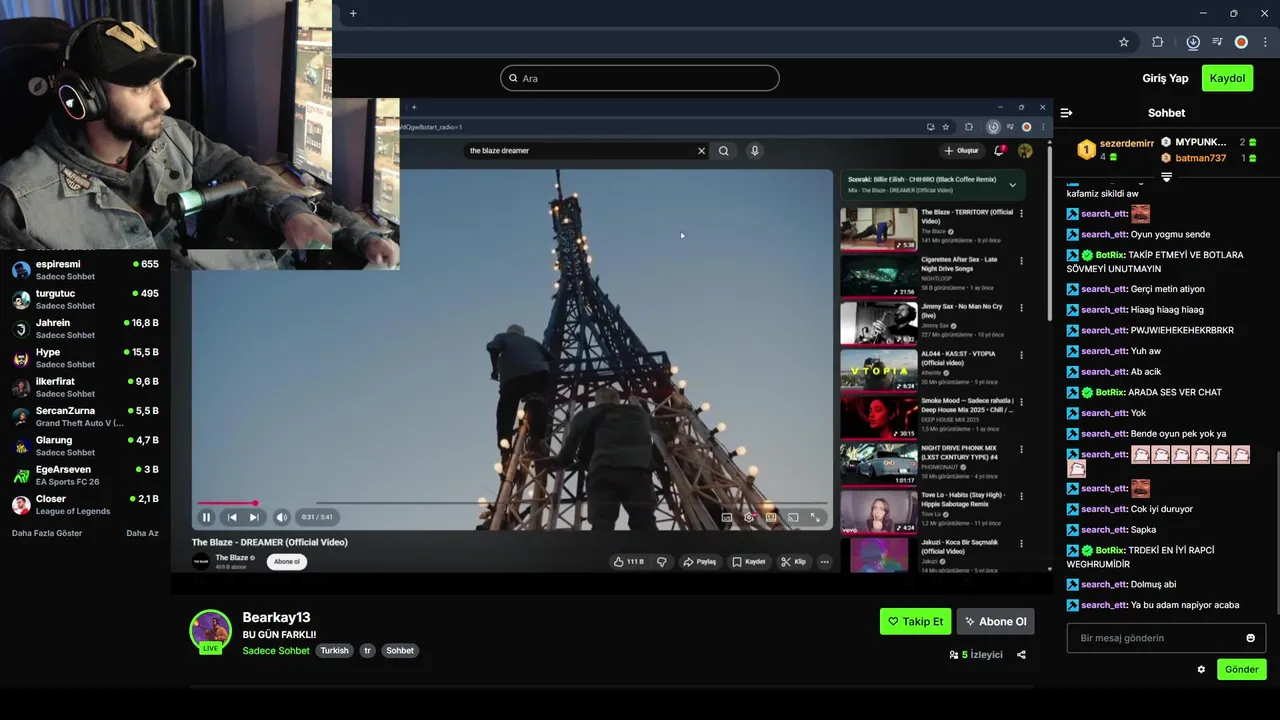Select the tr tag
Image resolution: width=1280 pixels, height=720 pixels.
(x=367, y=651)
